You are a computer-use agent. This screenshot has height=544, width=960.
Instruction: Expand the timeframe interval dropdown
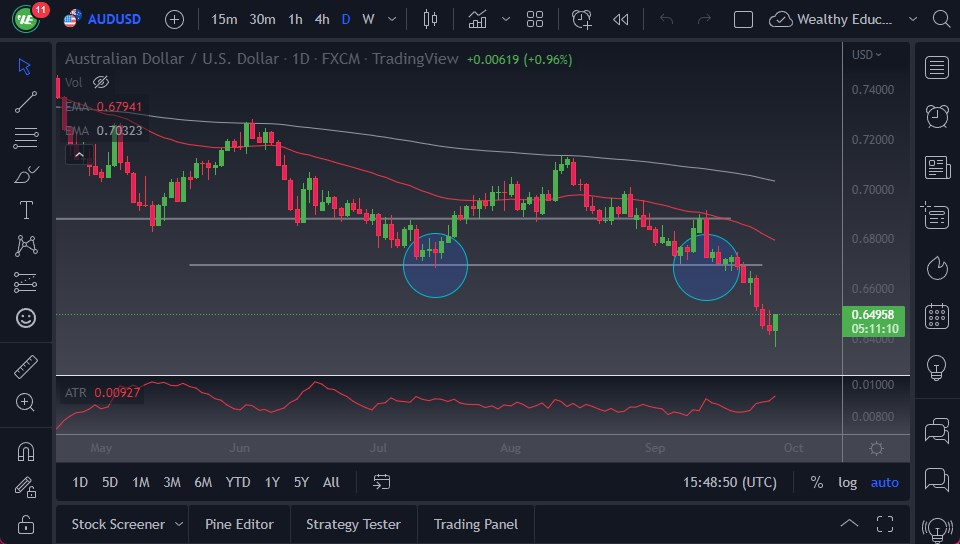coord(391,19)
